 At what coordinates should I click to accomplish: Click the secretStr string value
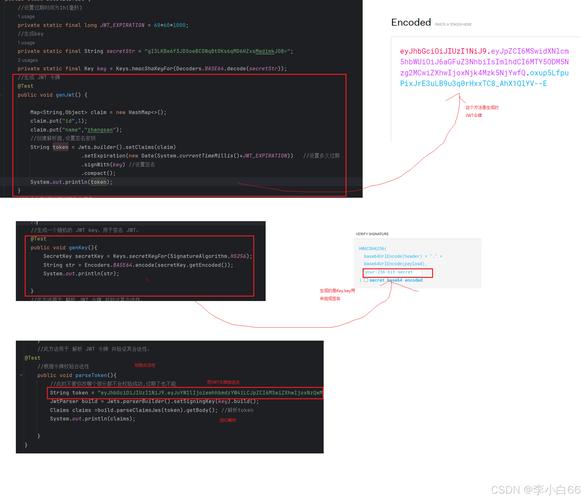(218, 51)
